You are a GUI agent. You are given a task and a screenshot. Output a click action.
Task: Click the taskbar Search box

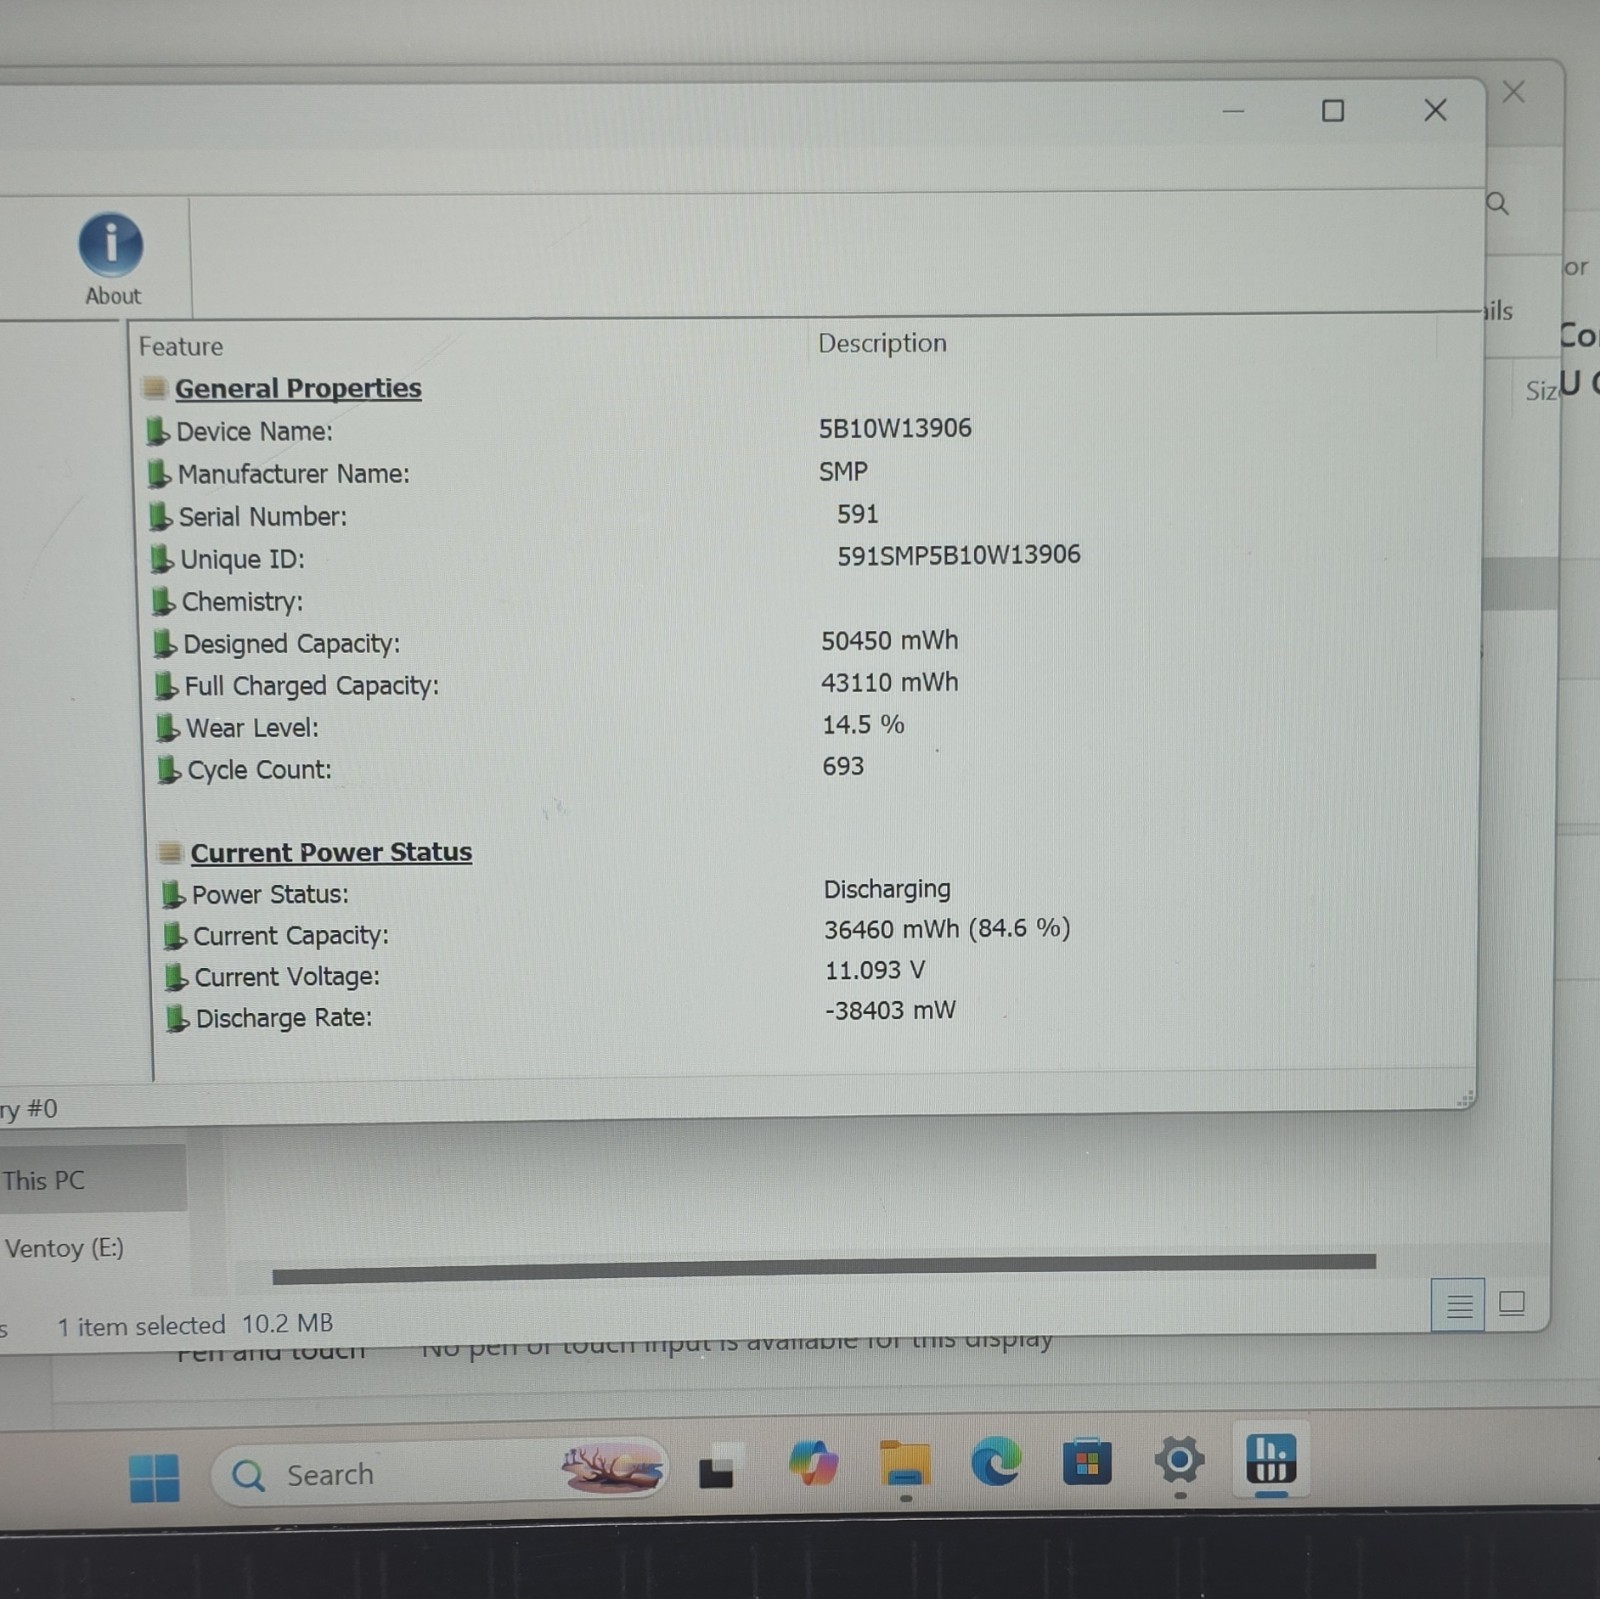pyautogui.click(x=438, y=1473)
